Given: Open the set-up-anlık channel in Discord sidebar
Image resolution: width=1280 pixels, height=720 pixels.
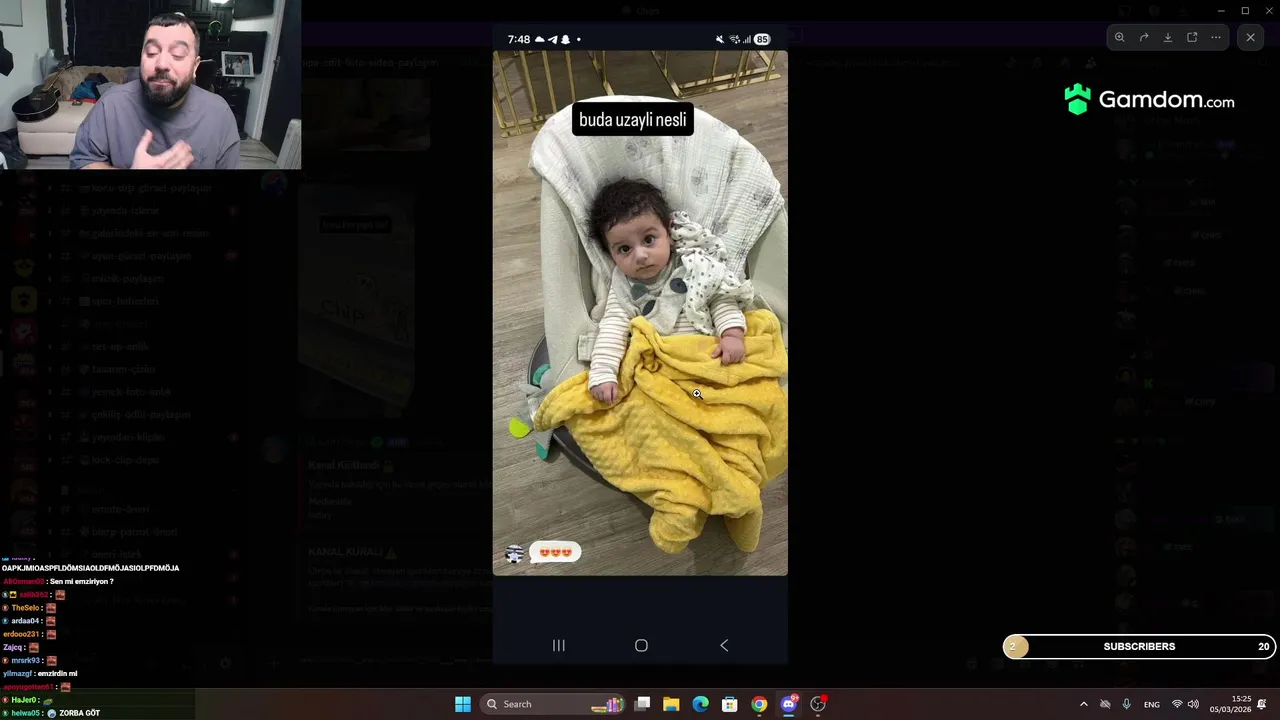Looking at the screenshot, I should pyautogui.click(x=120, y=346).
